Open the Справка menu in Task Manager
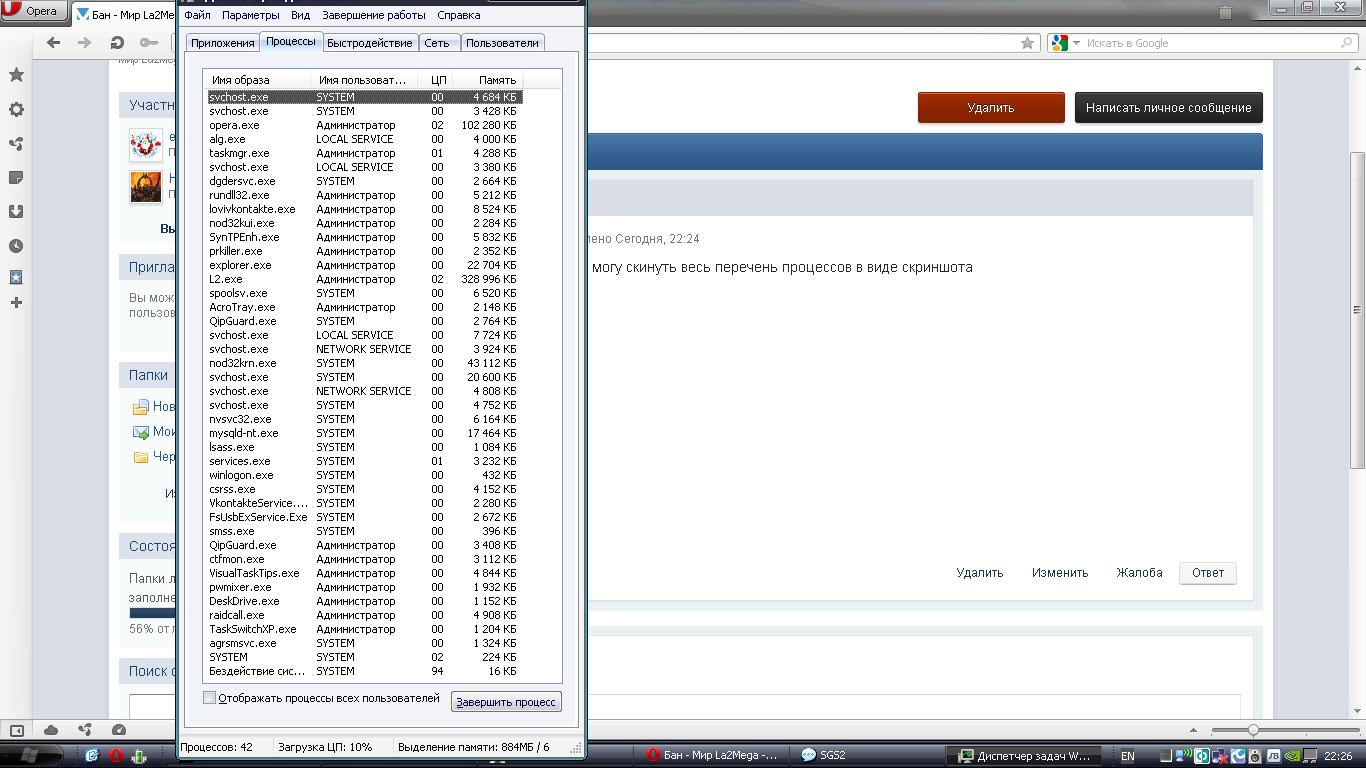 coord(459,15)
